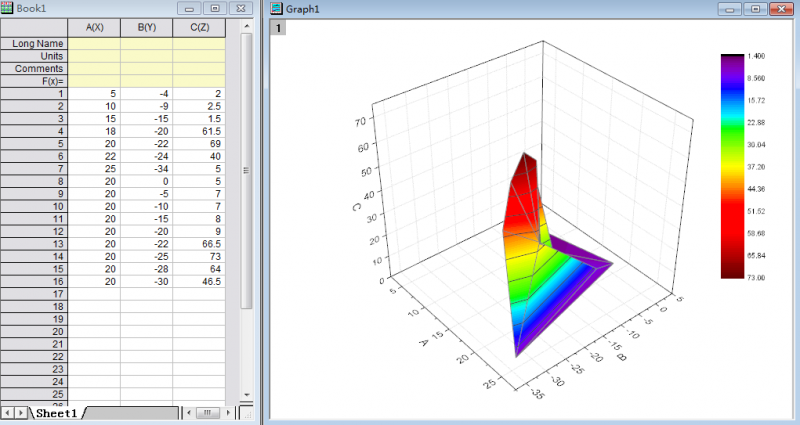
Task: Select row 20 header
Action: tap(34, 332)
